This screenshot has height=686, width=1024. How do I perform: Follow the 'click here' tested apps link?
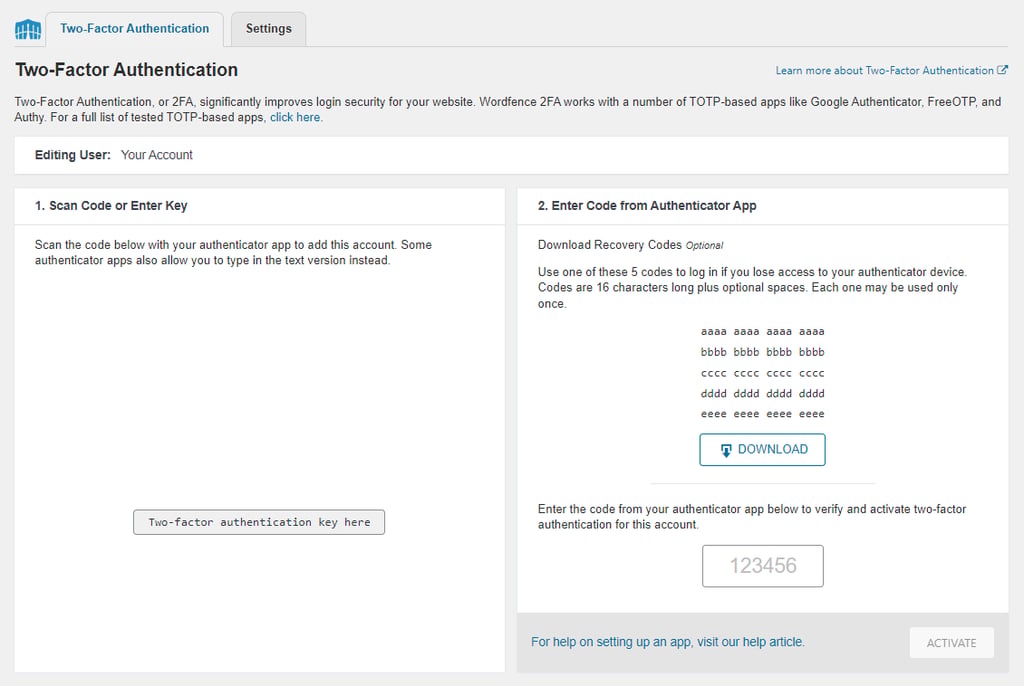click(x=295, y=118)
